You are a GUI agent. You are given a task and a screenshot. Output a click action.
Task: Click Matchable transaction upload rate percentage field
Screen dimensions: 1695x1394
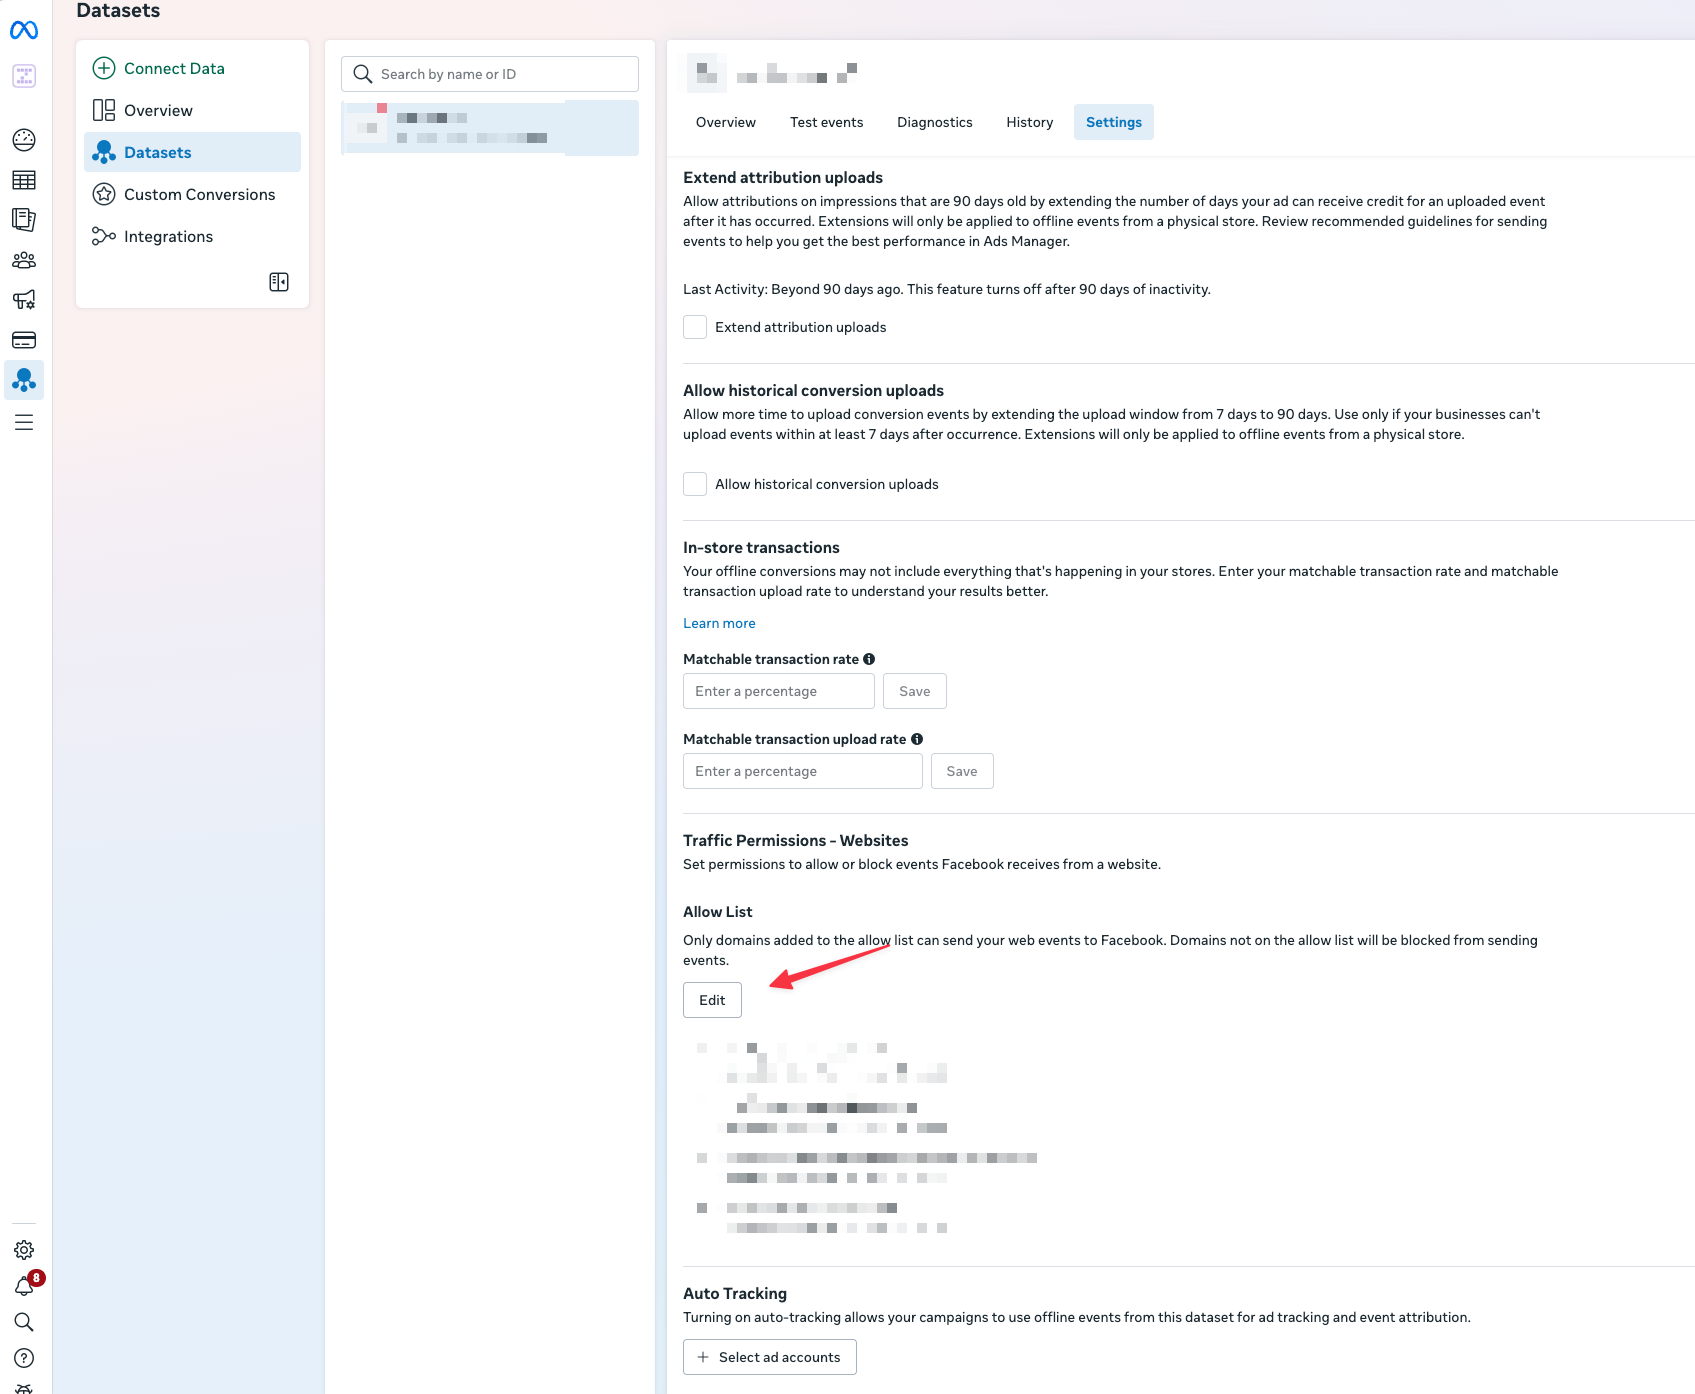pos(802,771)
